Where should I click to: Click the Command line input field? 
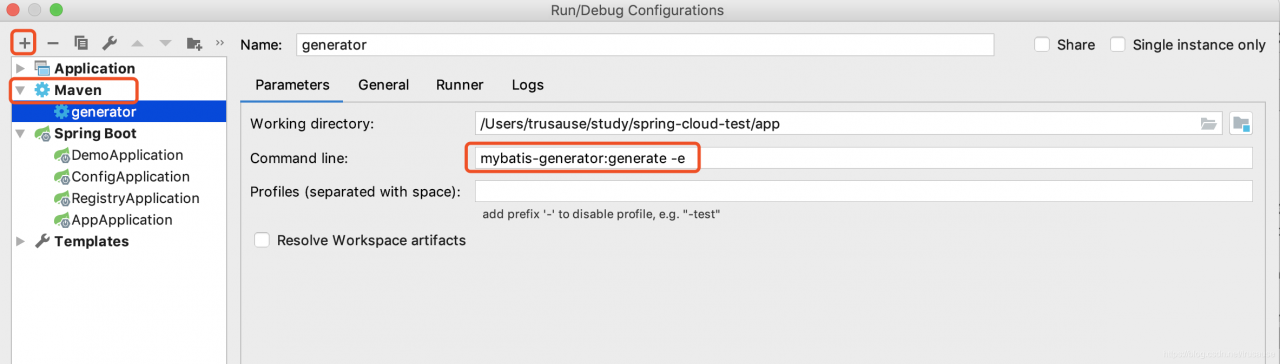[x=864, y=158]
